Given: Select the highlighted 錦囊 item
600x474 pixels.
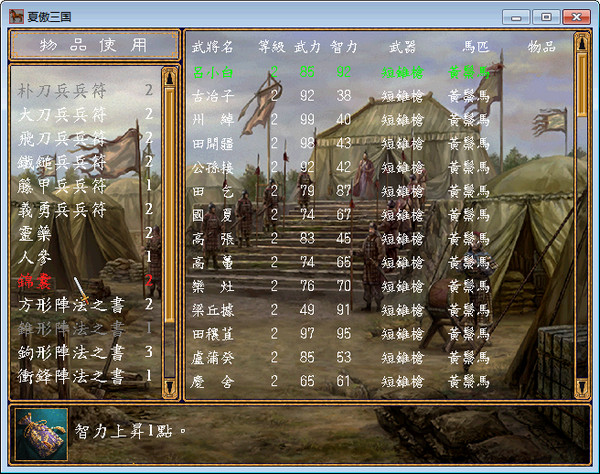Looking at the screenshot, I should click(x=85, y=281).
